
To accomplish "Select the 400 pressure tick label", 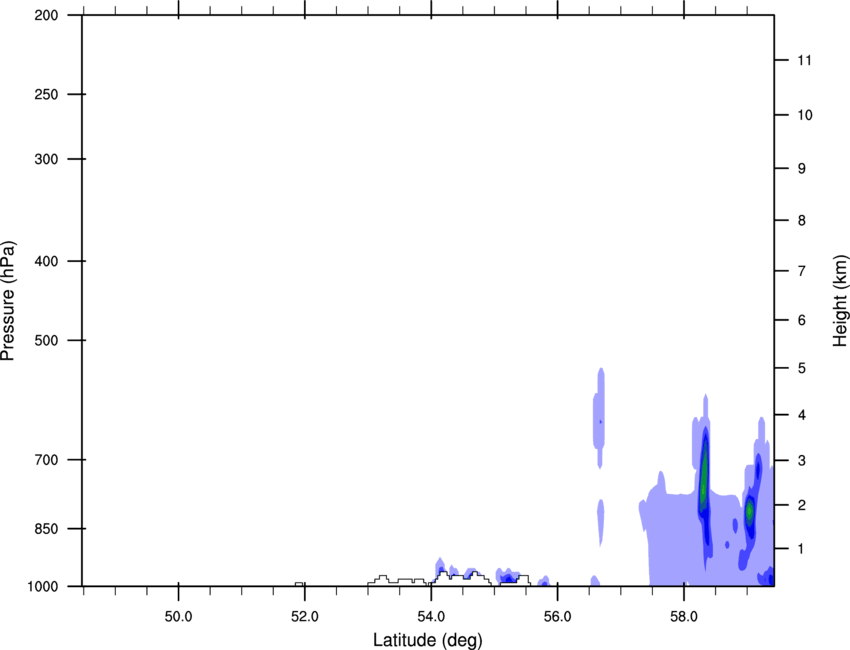I will click(x=46, y=261).
